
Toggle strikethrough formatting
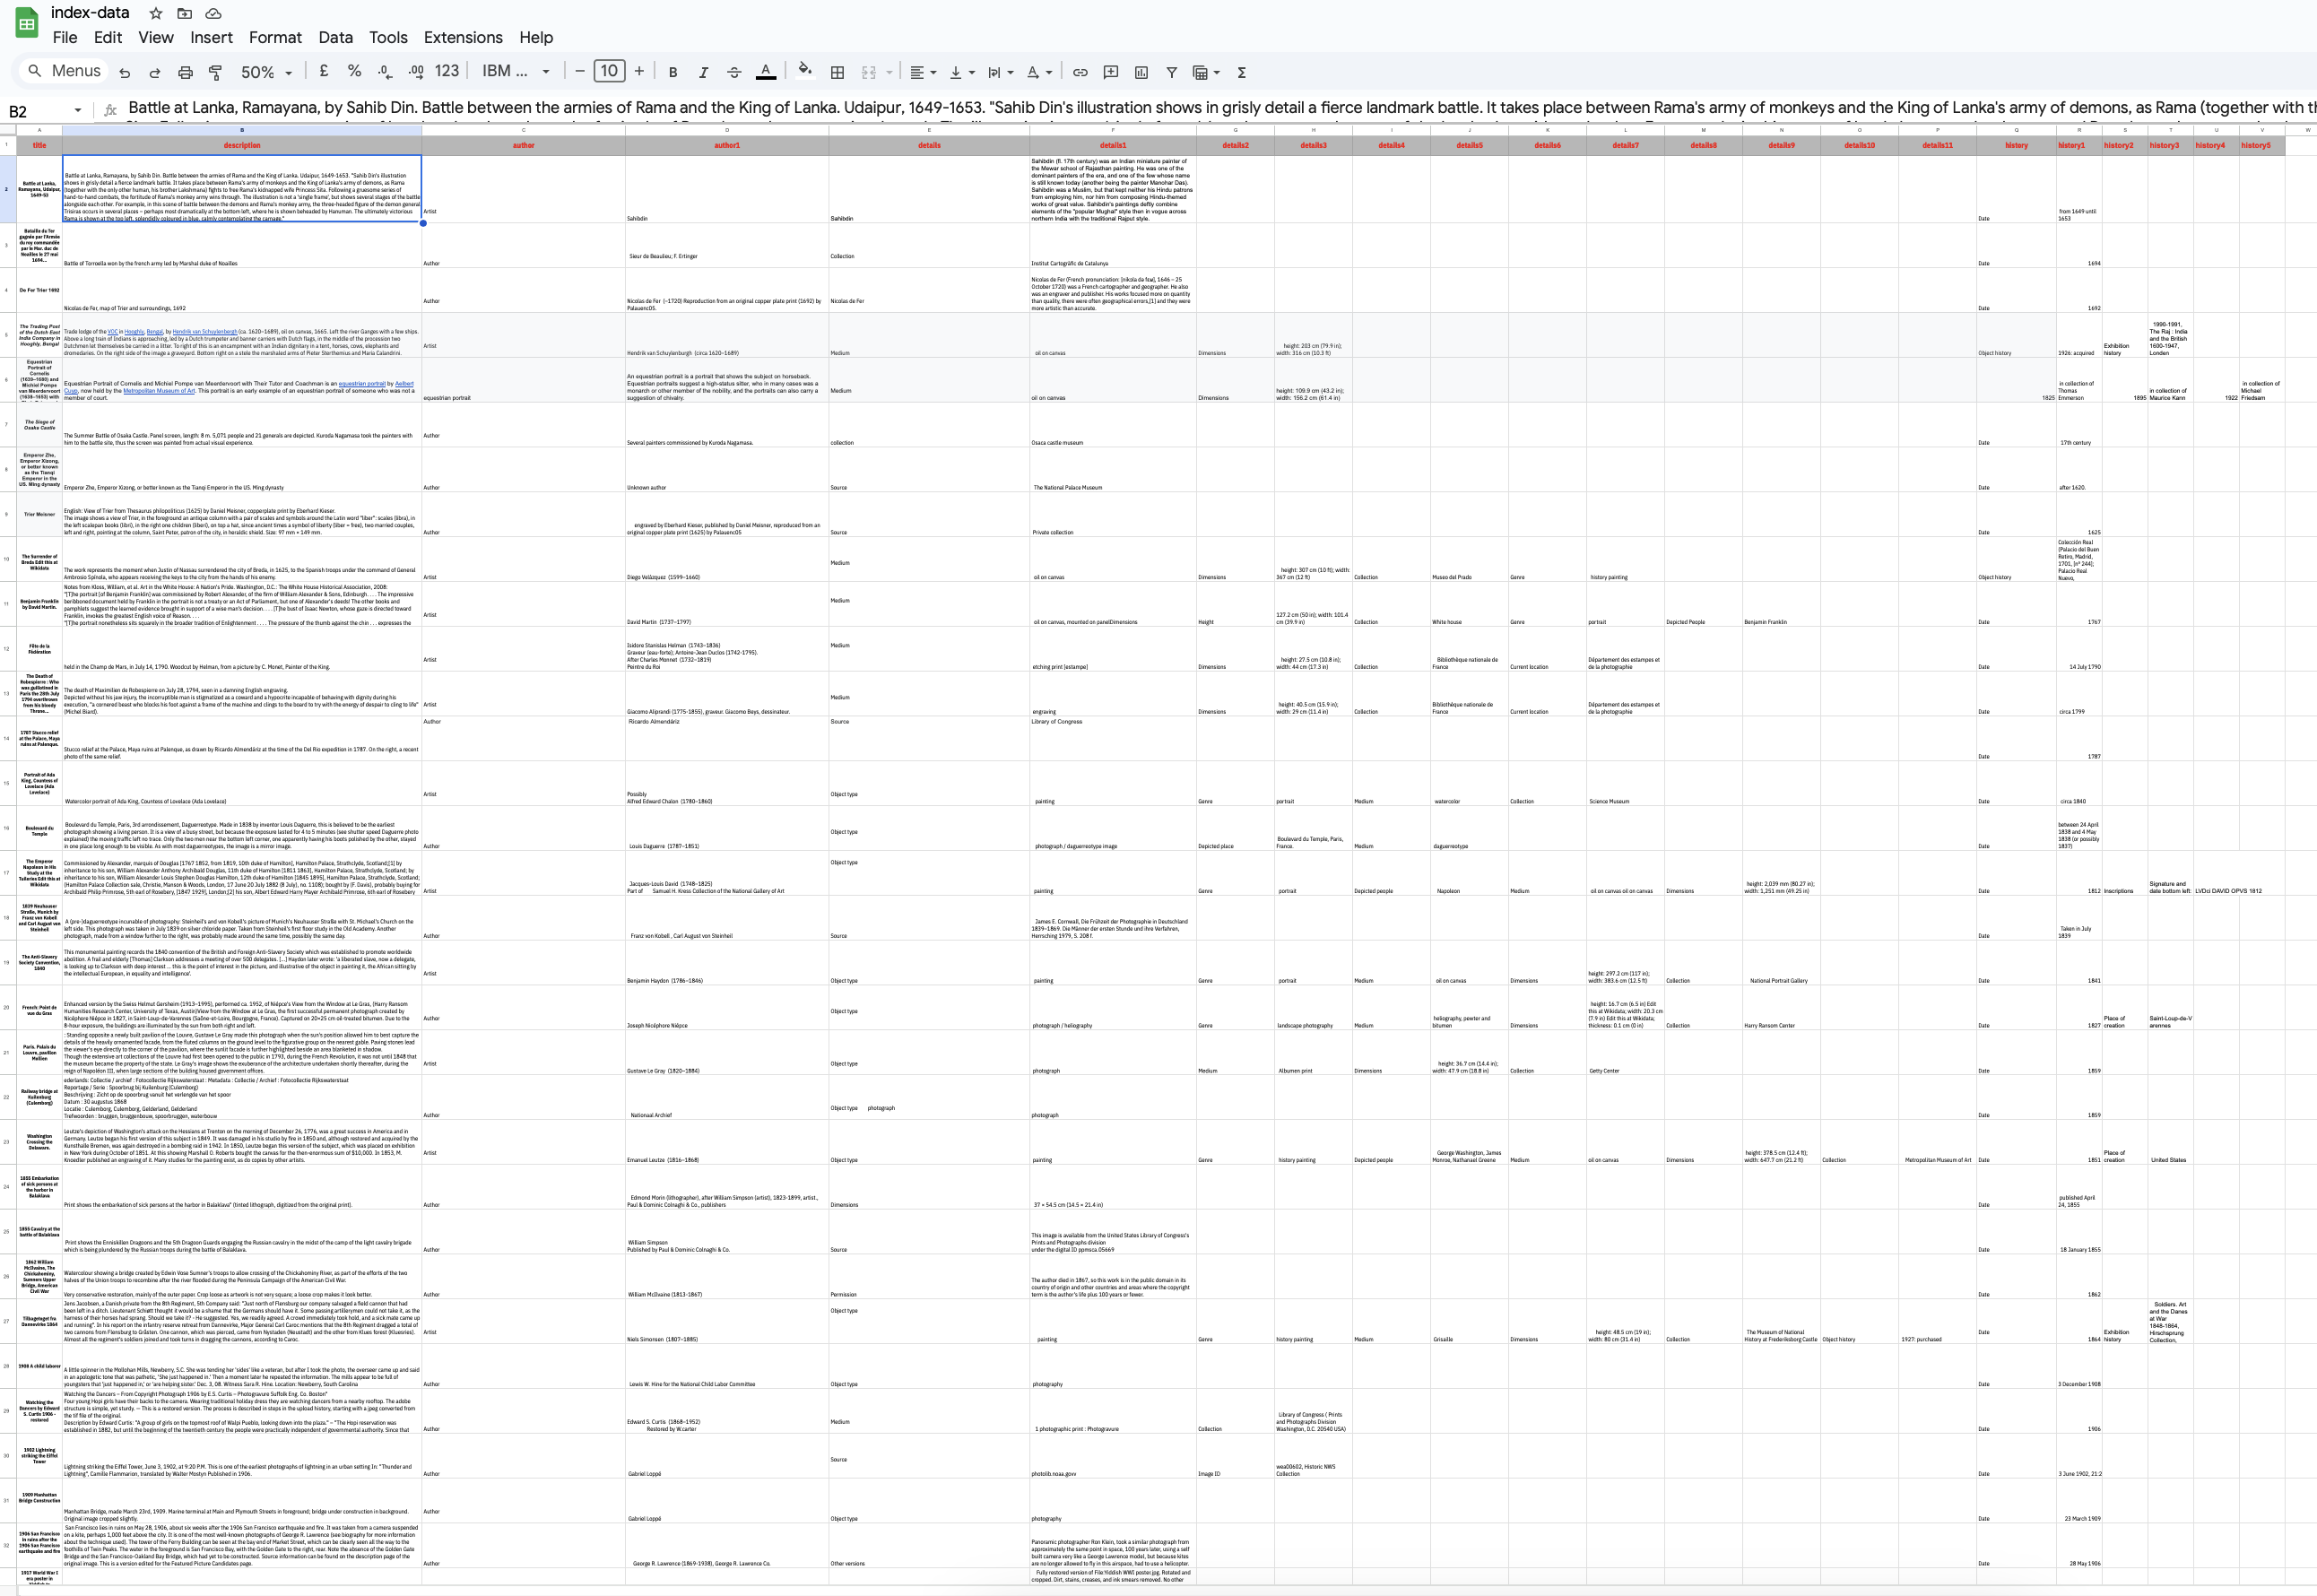(x=734, y=72)
